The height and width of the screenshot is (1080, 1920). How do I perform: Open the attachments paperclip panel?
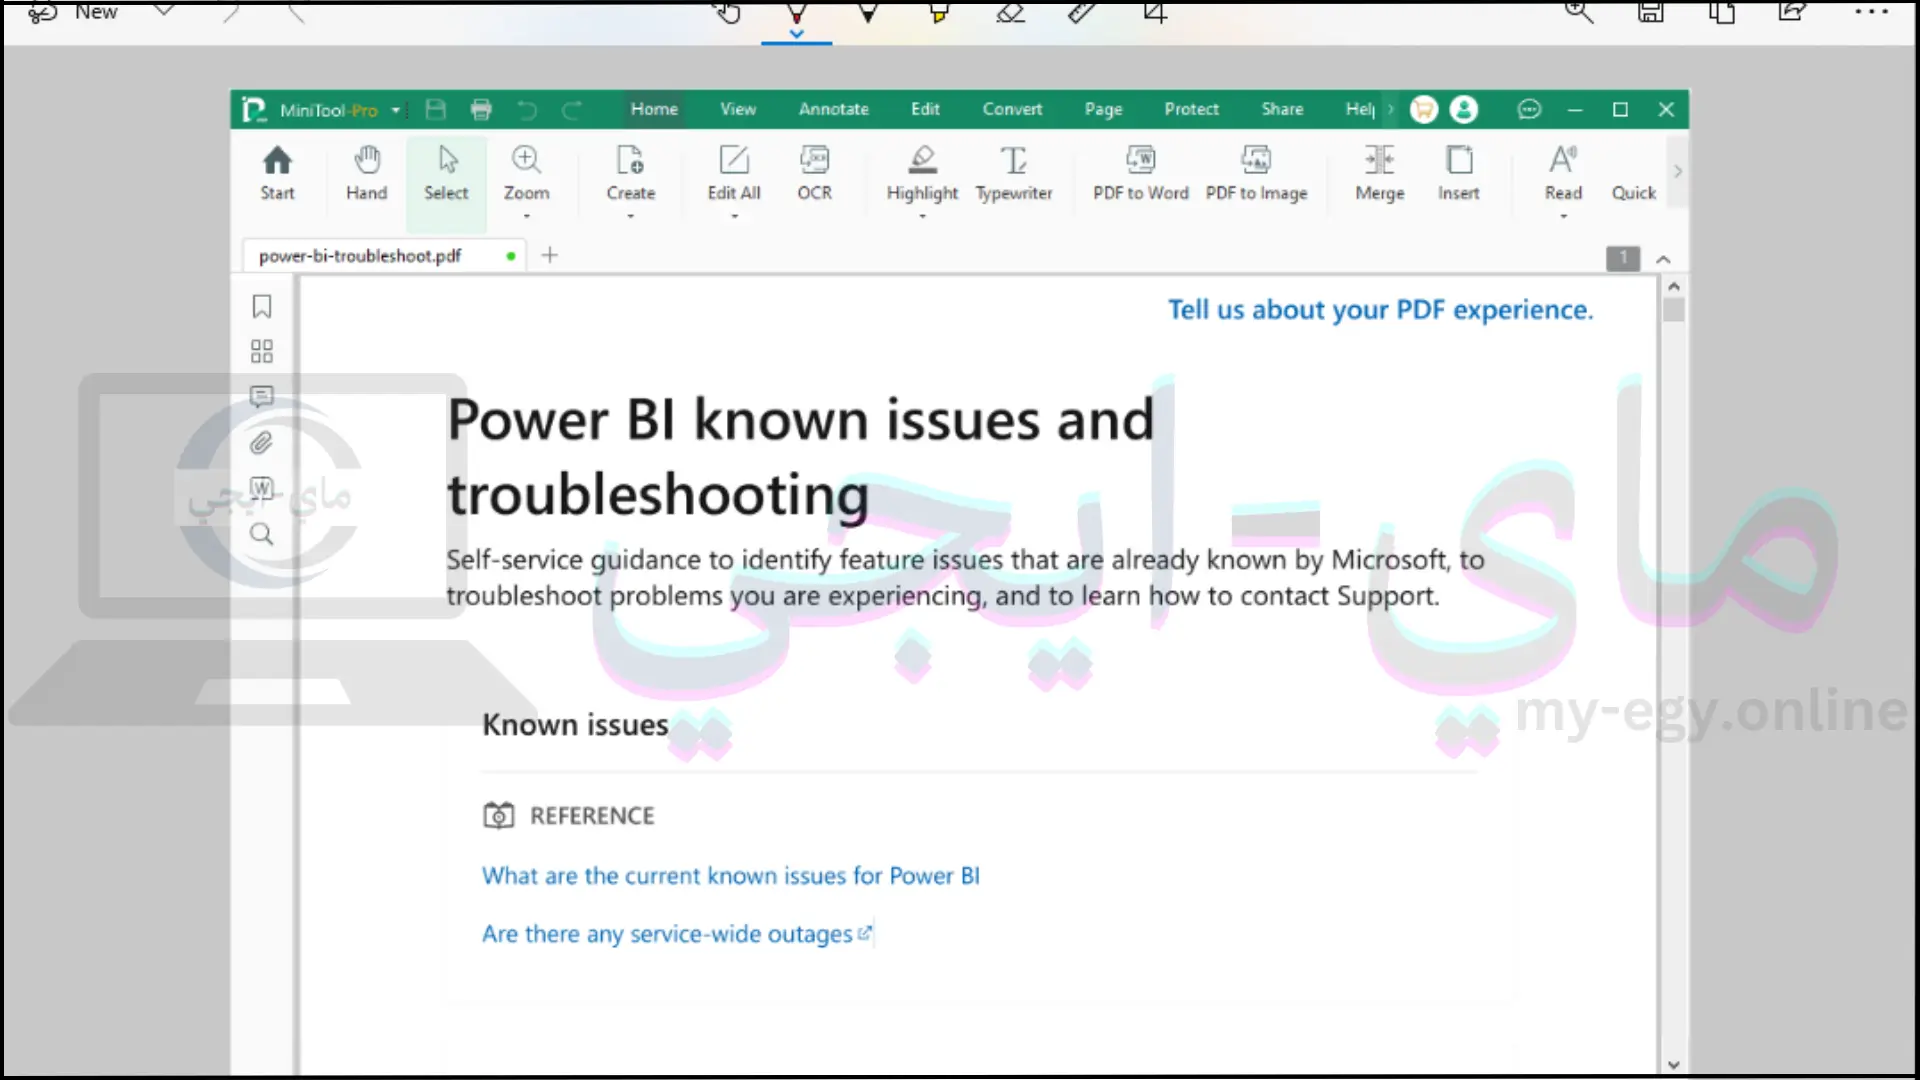click(262, 442)
